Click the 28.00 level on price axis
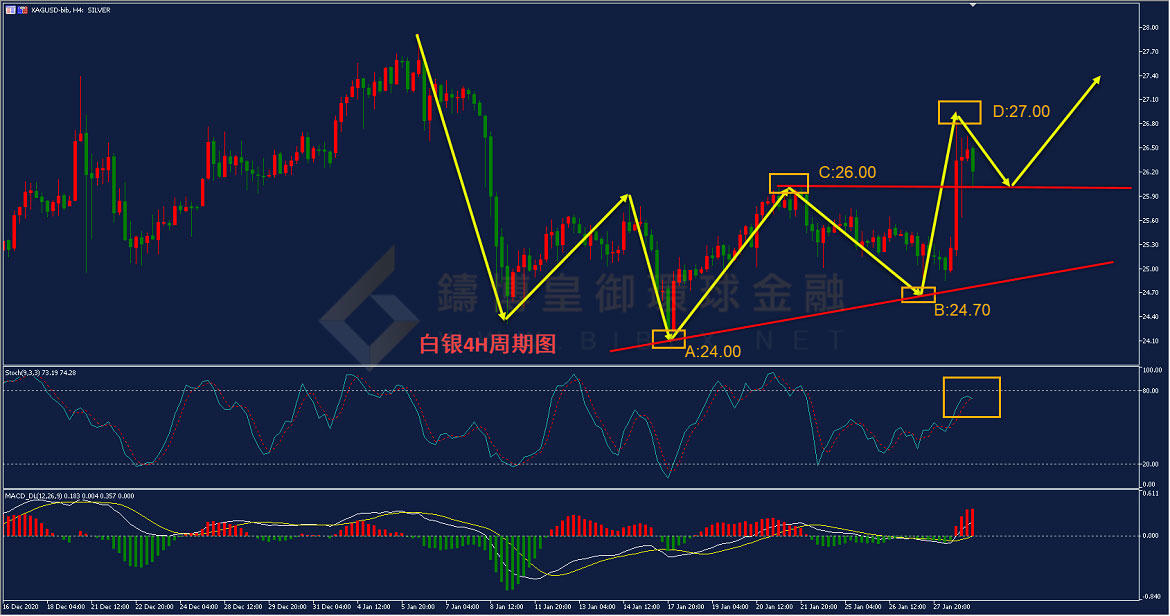Screen dimensions: 1170x616 click(x=1150, y=28)
